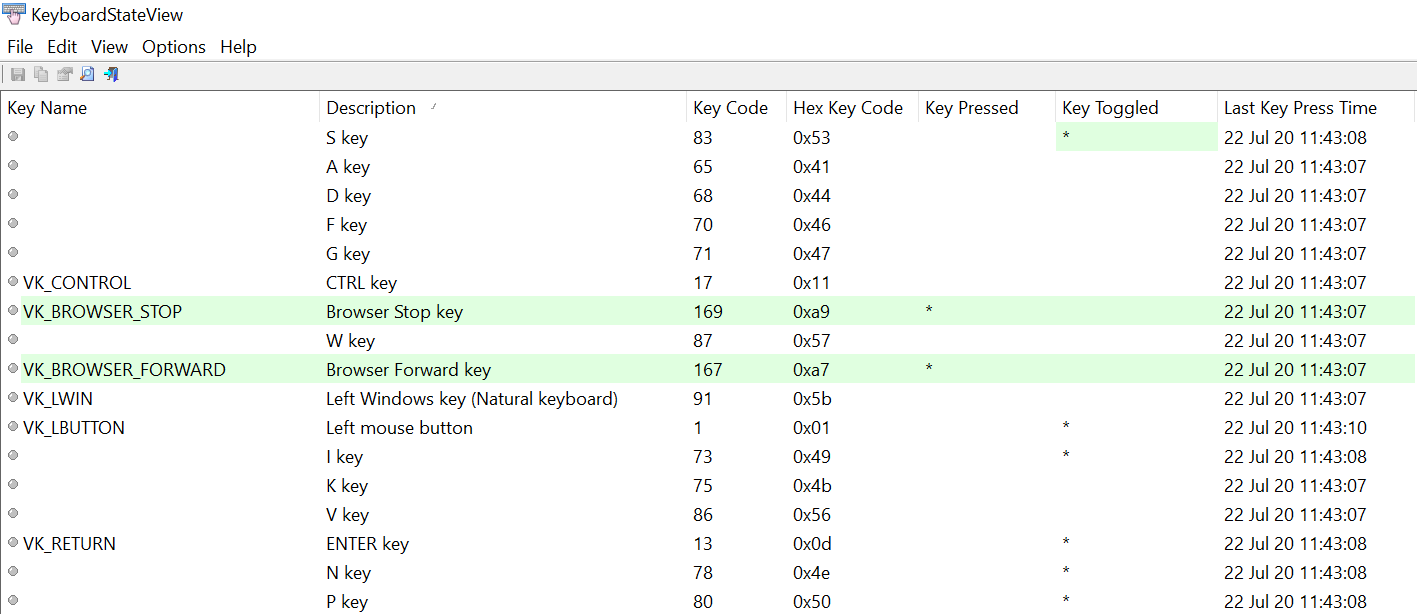Click the state icon beside VK_BROWSER_STOP
This screenshot has height=614, width=1417.
point(10,311)
